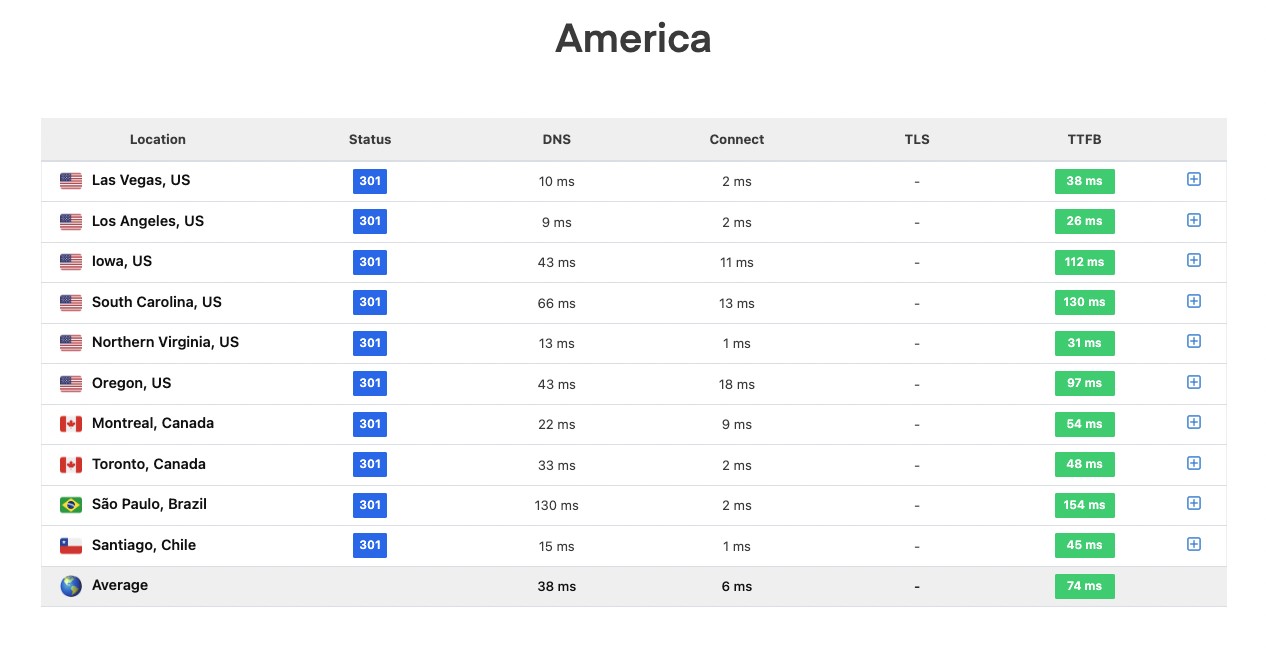This screenshot has height=648, width=1266.
Task: Click the São Paulo 154 ms TTFB badge
Action: (1084, 505)
